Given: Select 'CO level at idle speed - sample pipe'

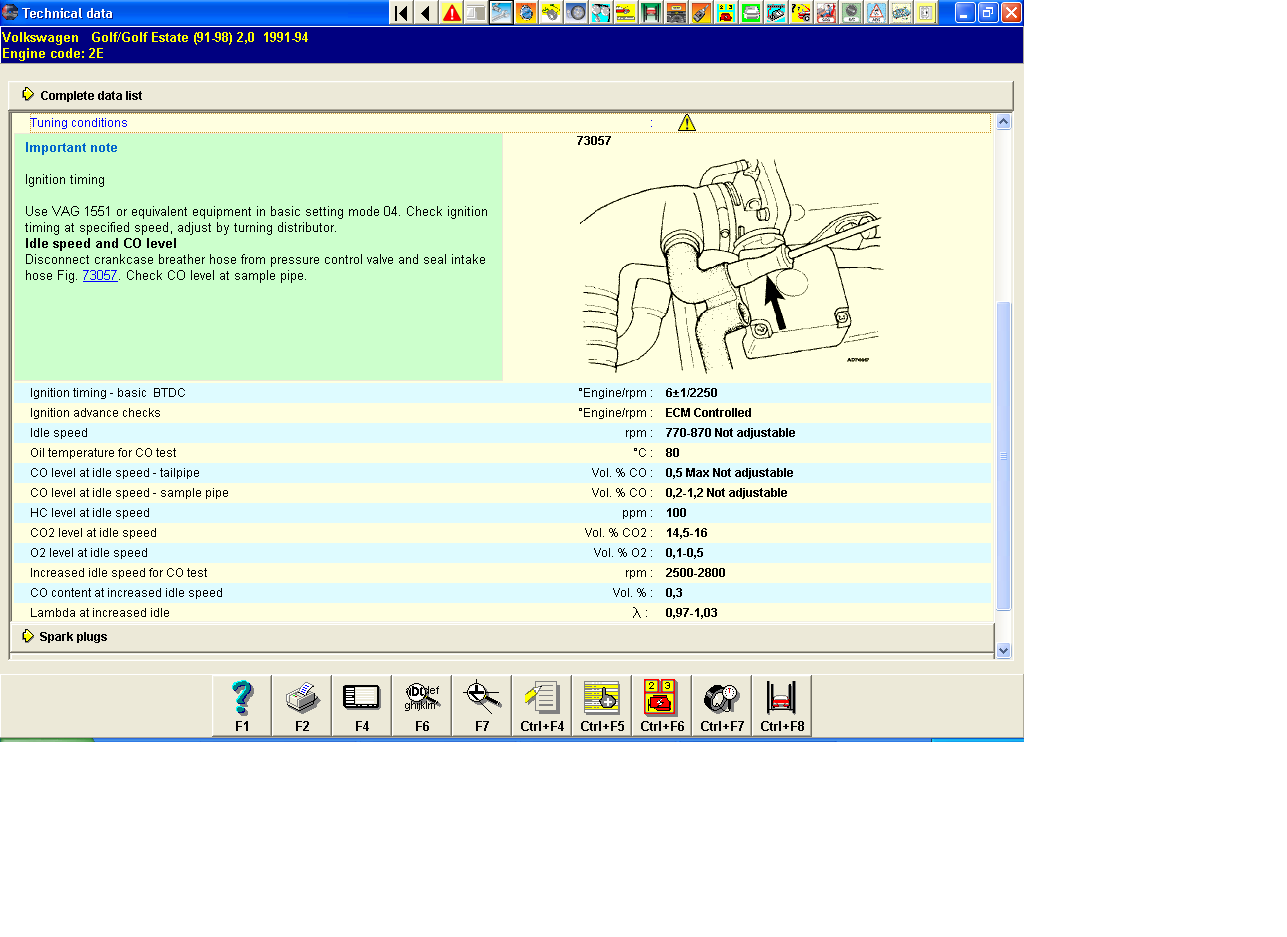Looking at the screenshot, I should tap(129, 493).
